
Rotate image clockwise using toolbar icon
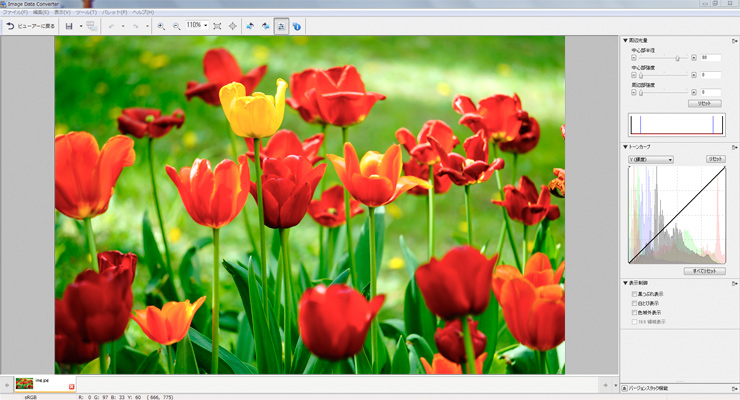click(265, 26)
